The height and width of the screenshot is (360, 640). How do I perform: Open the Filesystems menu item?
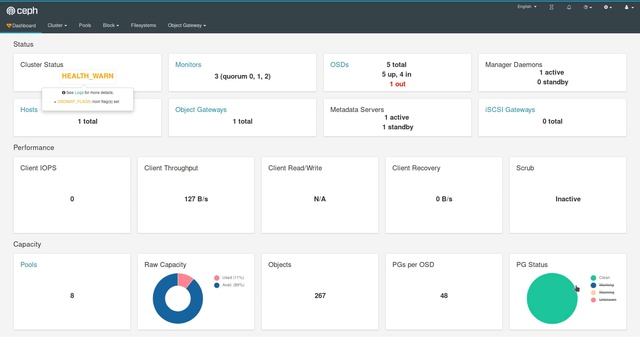[x=143, y=25]
